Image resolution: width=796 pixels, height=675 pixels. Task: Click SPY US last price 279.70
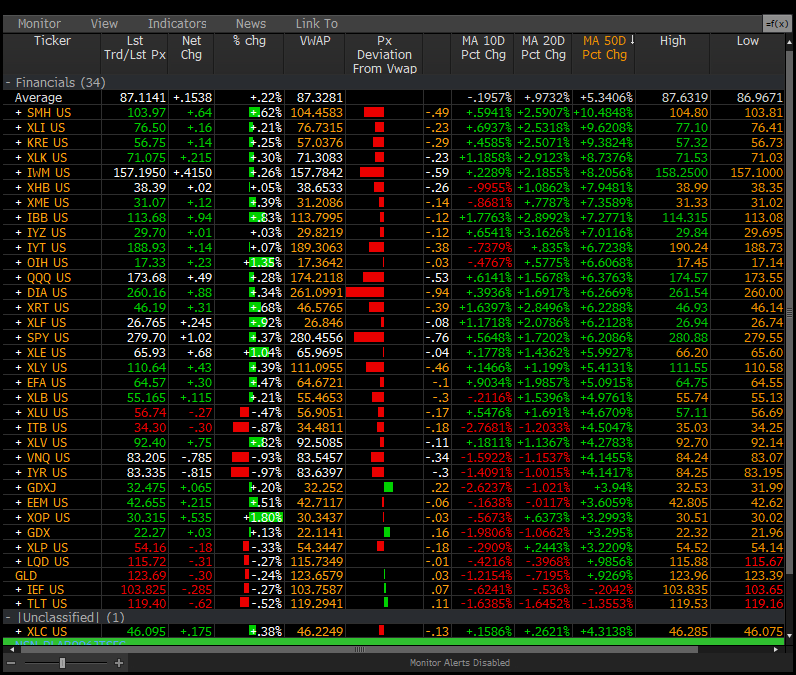(146, 338)
